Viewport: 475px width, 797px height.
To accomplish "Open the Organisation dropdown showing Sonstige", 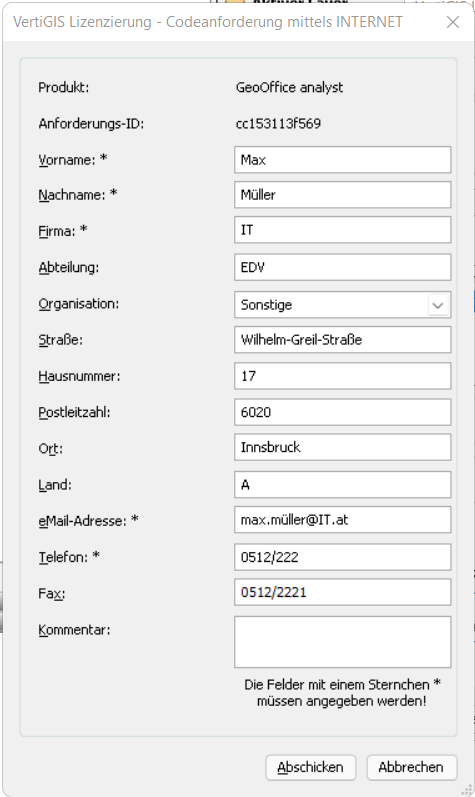I will coord(342,304).
